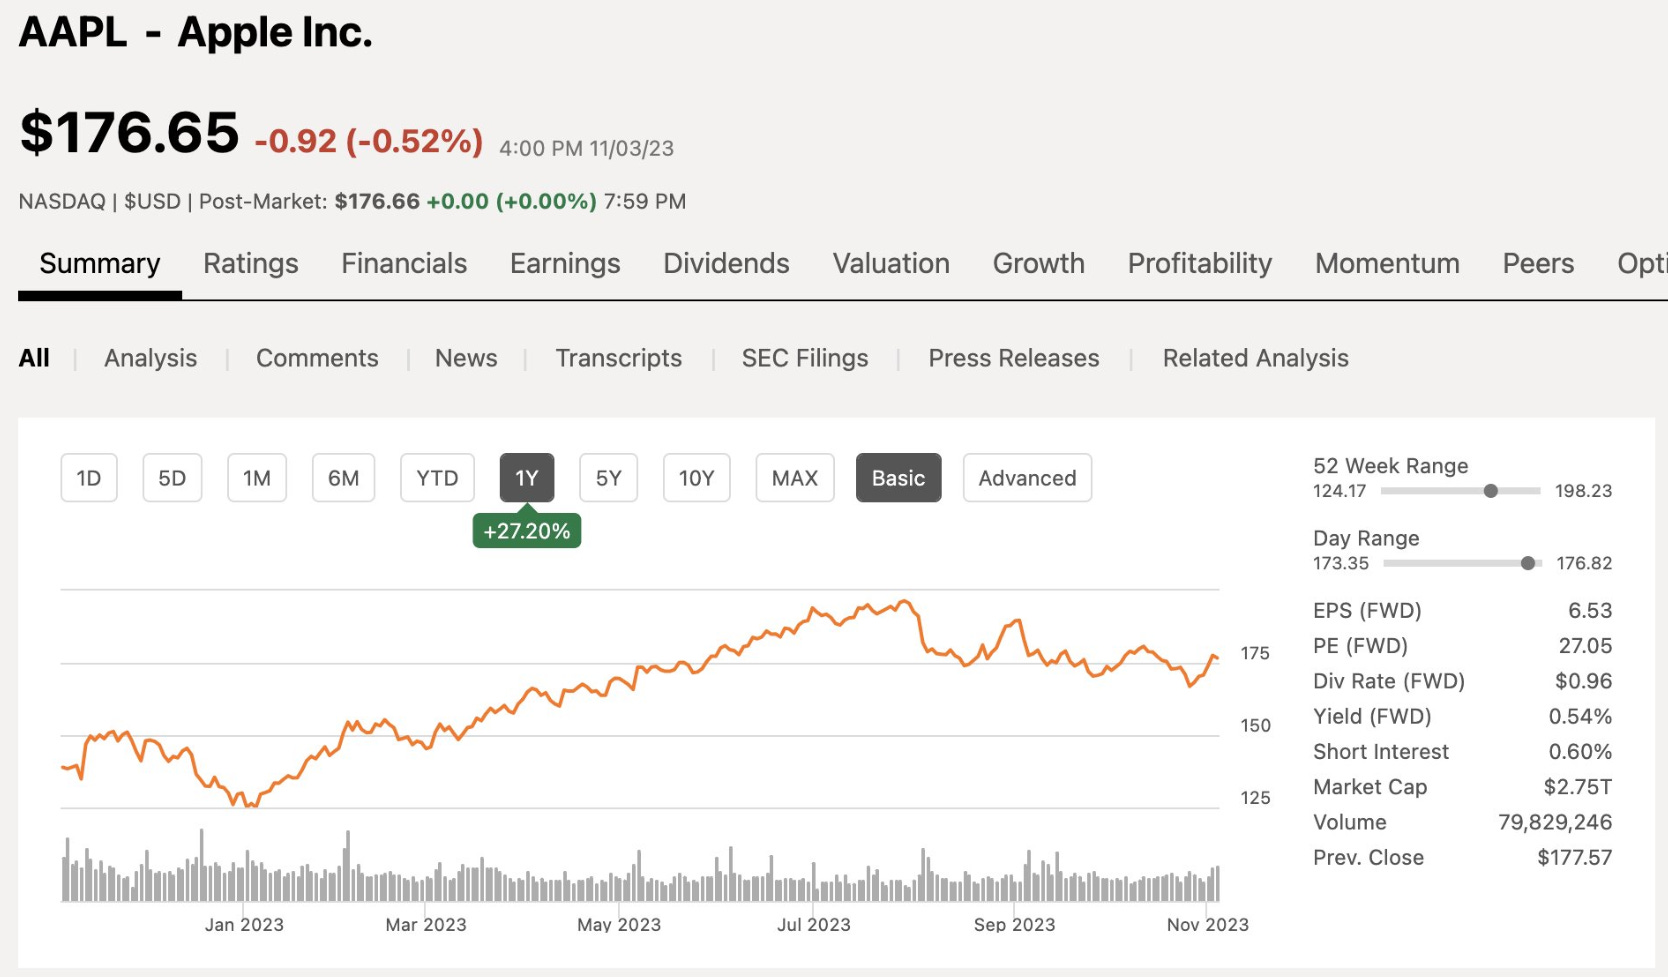This screenshot has height=977, width=1668.
Task: Open the Transcripts filter
Action: 619,358
